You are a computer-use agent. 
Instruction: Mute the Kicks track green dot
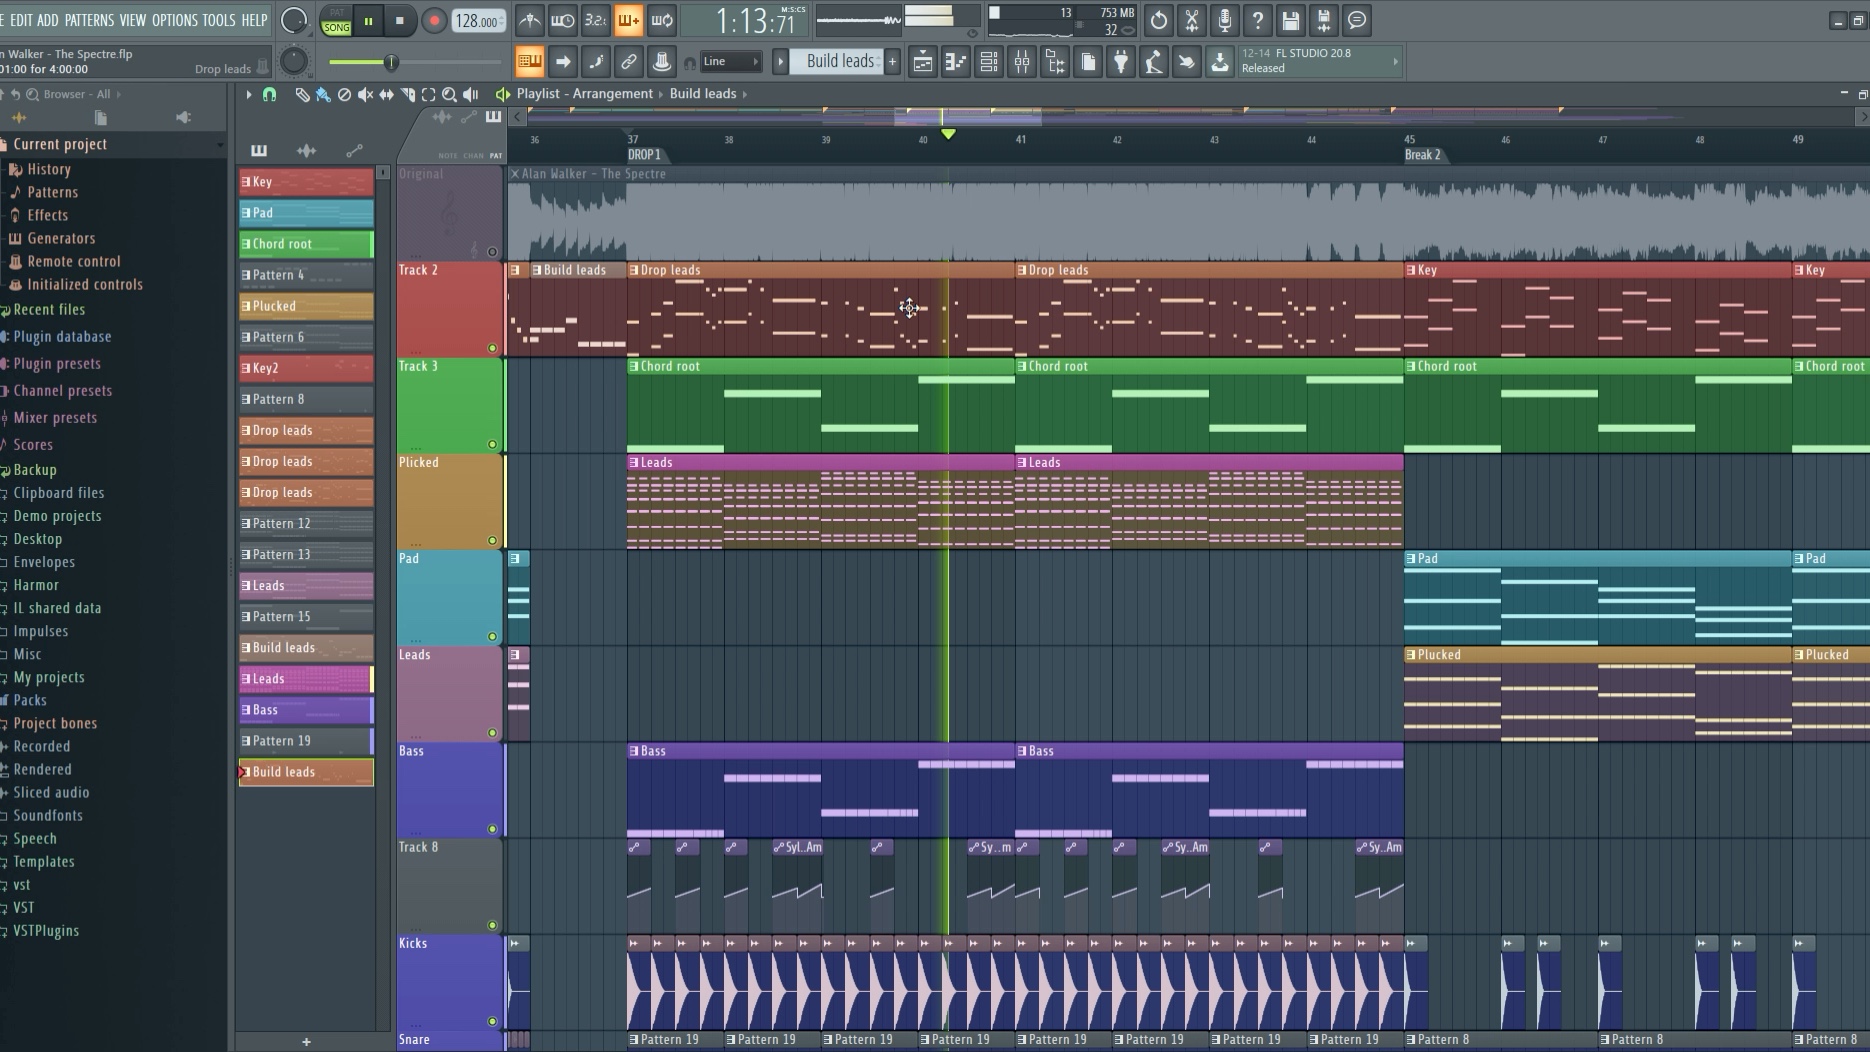[492, 1021]
